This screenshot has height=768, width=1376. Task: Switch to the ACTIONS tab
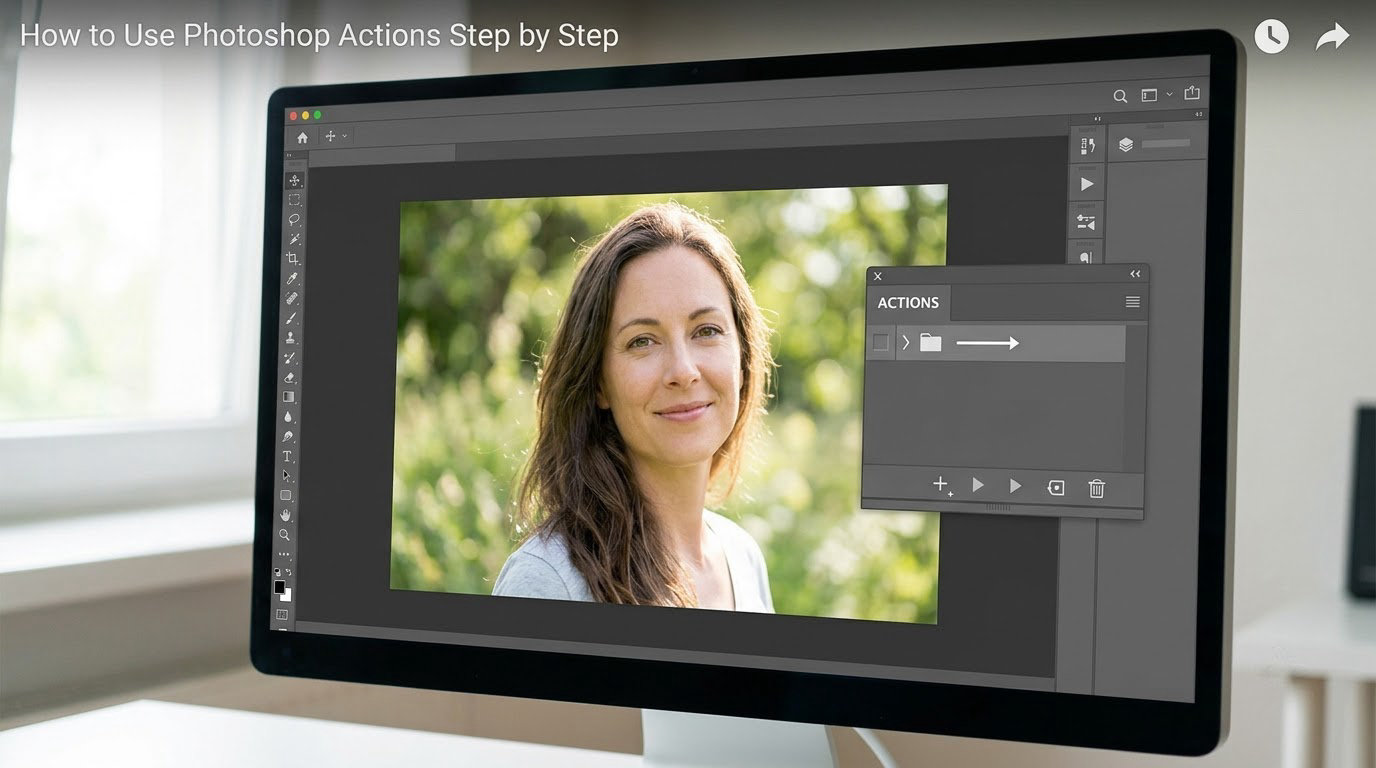point(908,303)
